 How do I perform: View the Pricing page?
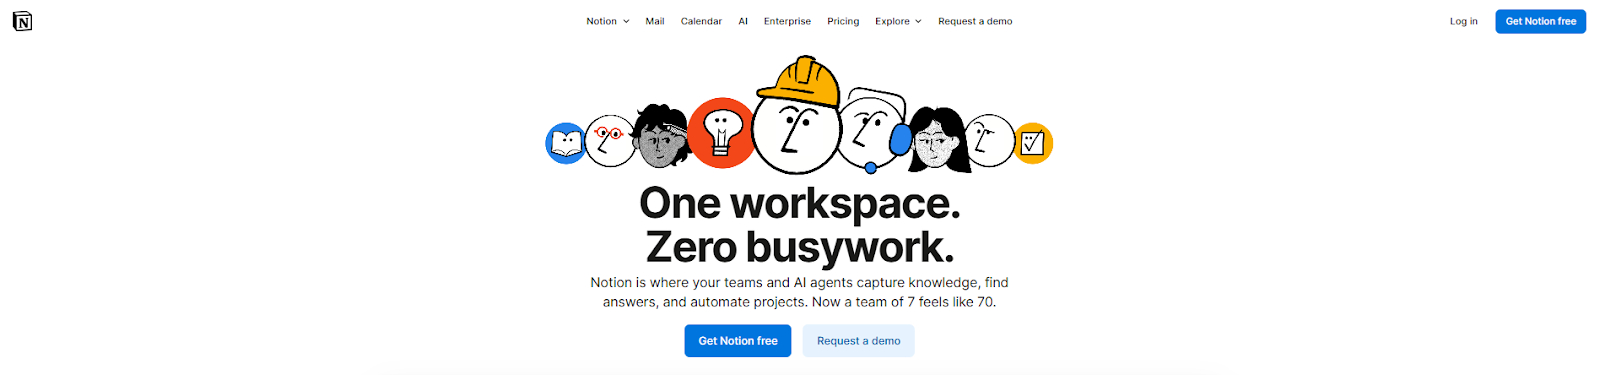pyautogui.click(x=843, y=21)
